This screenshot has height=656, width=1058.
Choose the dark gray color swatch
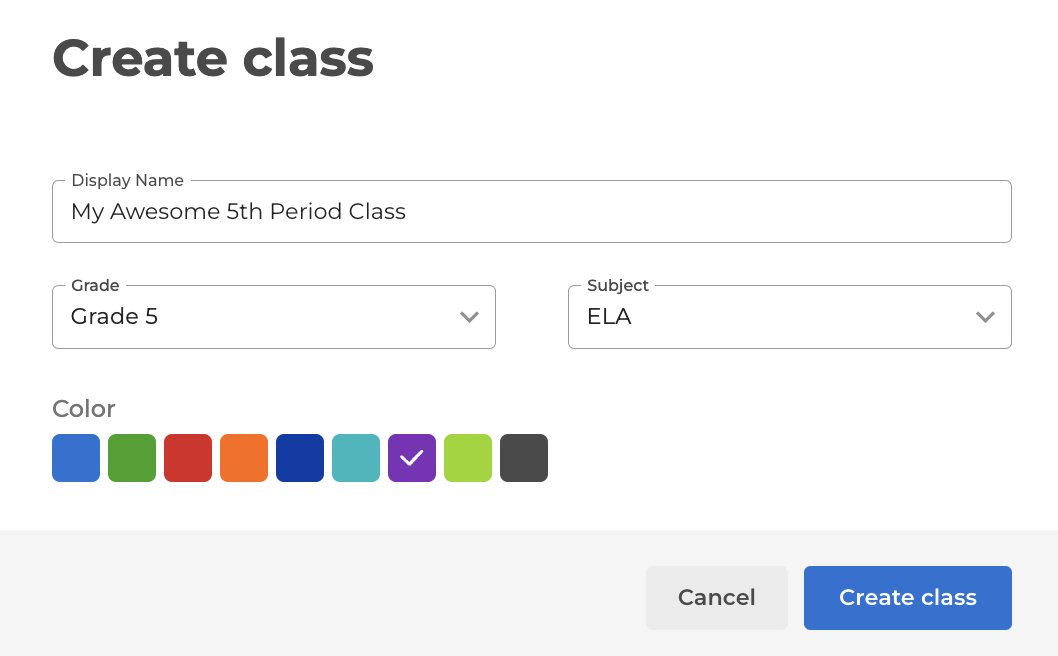524,458
